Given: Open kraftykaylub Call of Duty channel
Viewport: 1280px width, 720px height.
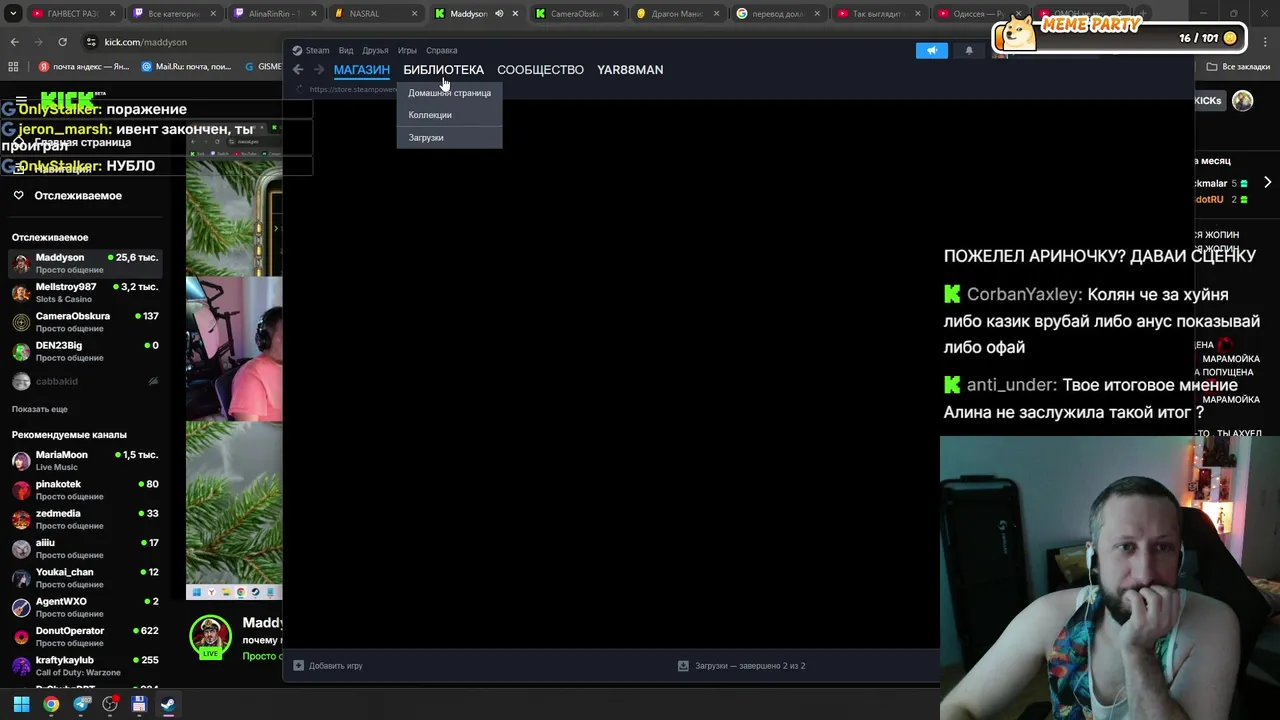Looking at the screenshot, I should 87,665.
